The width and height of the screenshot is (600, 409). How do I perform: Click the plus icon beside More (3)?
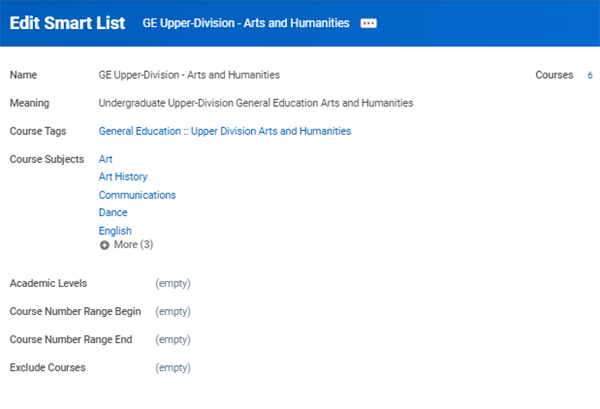104,245
